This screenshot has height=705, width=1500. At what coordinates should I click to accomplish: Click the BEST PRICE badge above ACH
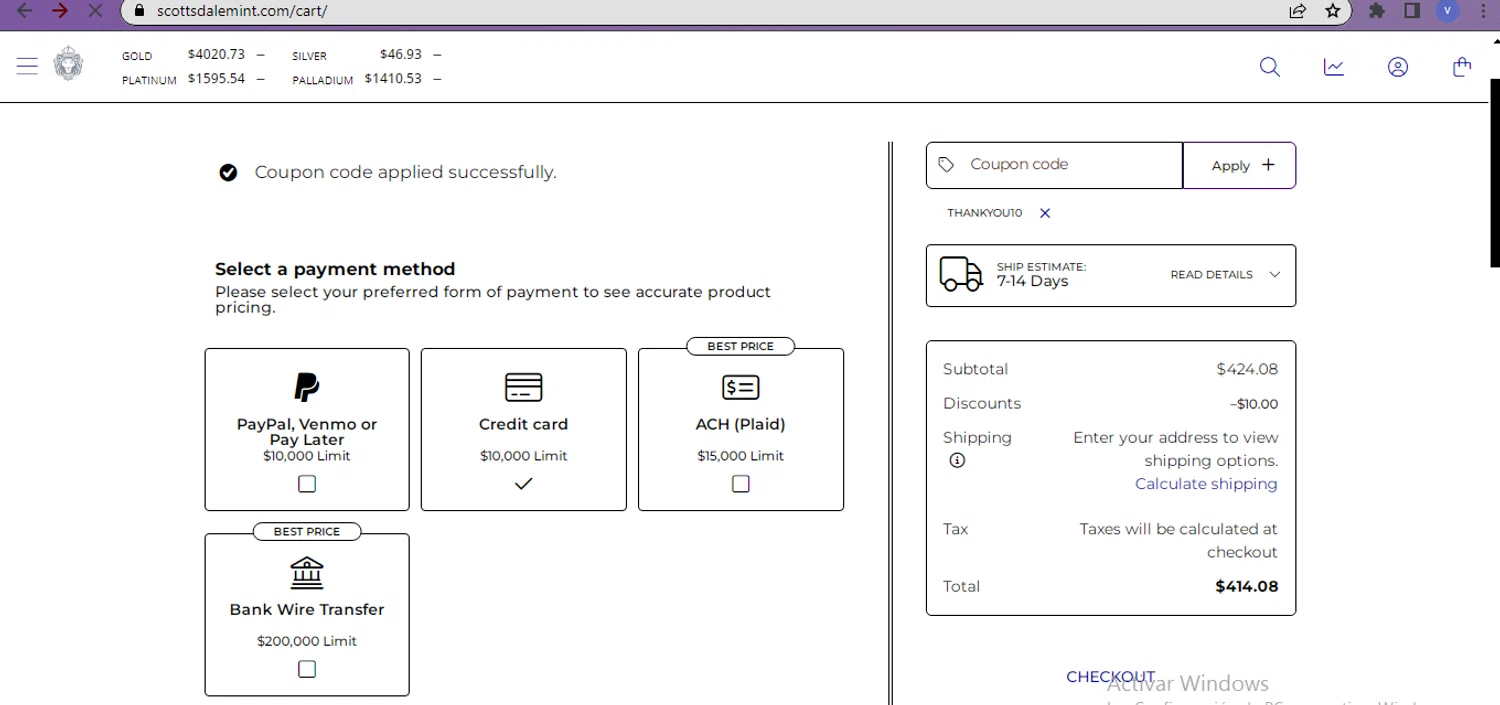[x=740, y=346]
